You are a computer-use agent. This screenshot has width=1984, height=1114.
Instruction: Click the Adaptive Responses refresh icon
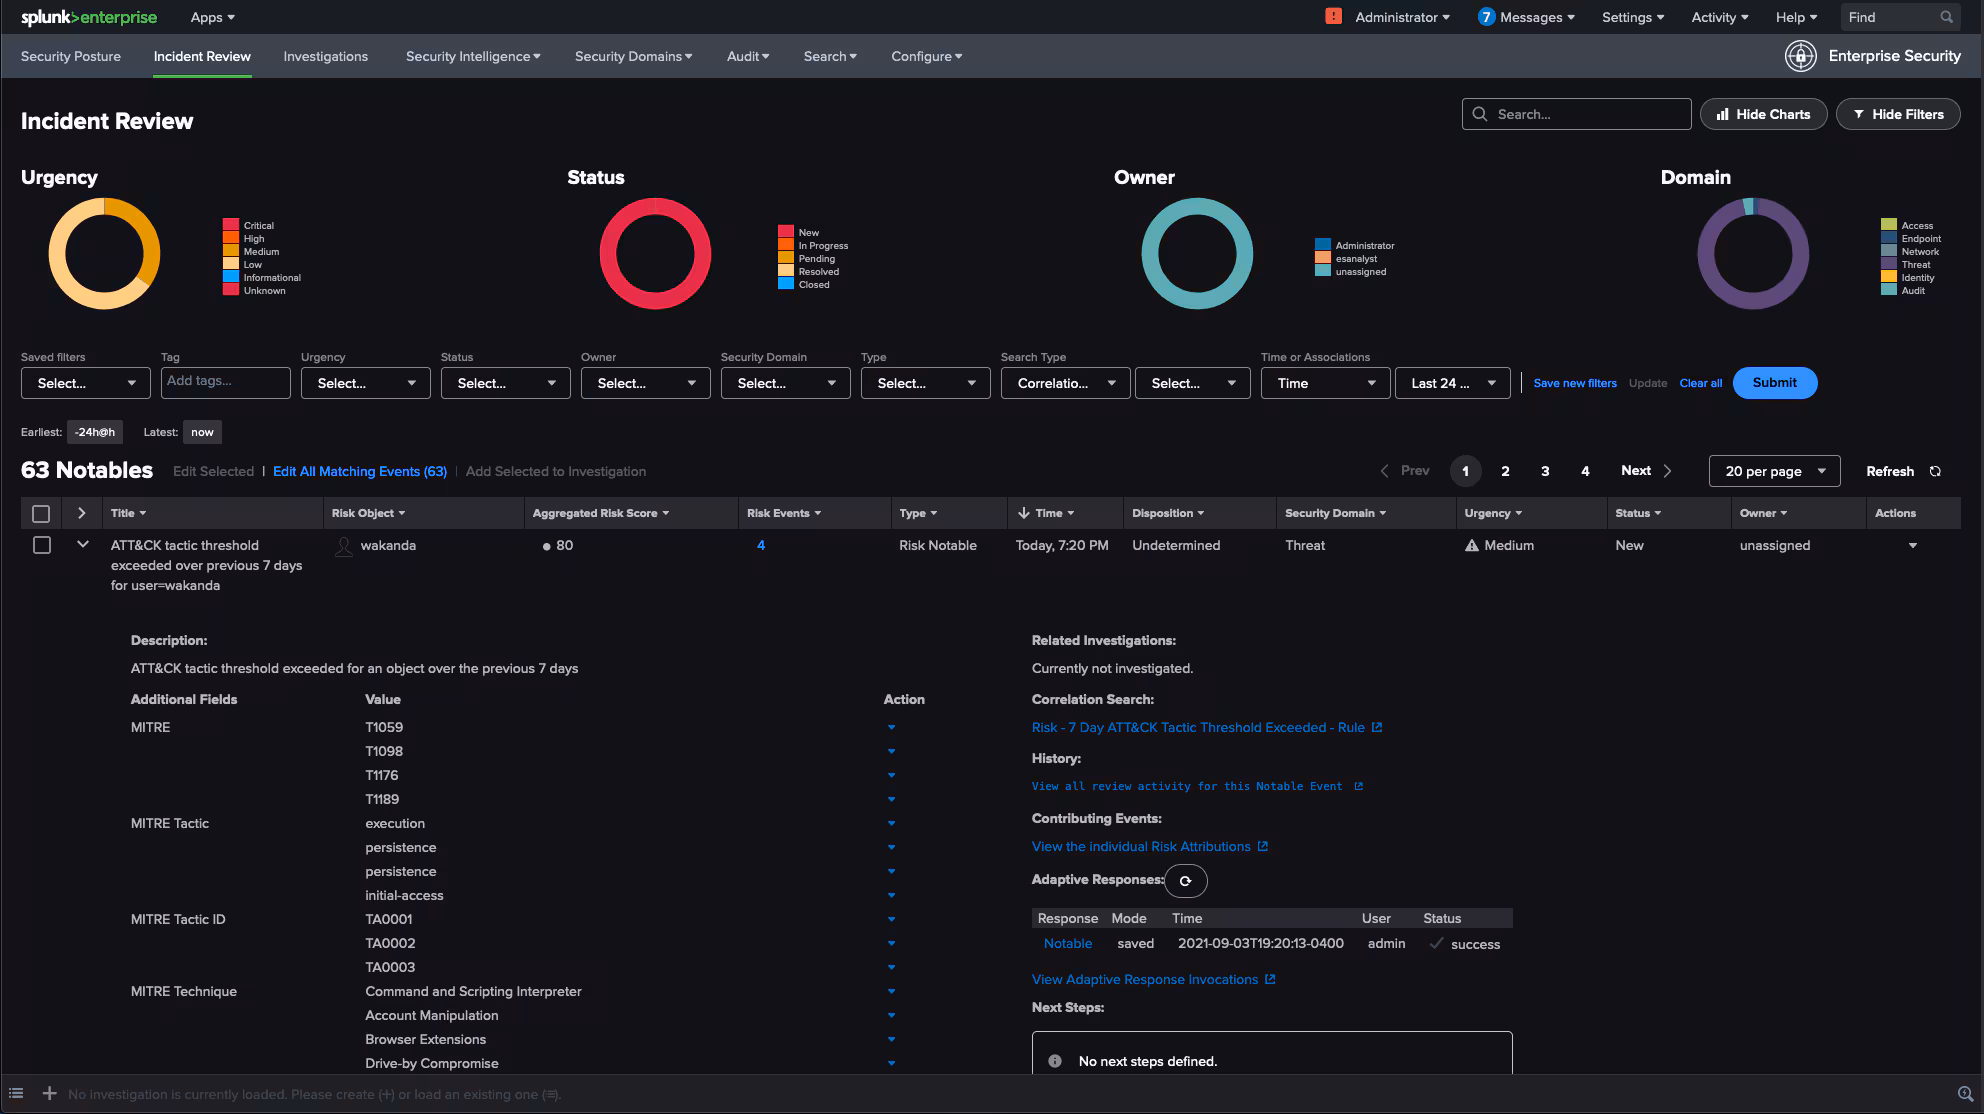pos(1186,881)
